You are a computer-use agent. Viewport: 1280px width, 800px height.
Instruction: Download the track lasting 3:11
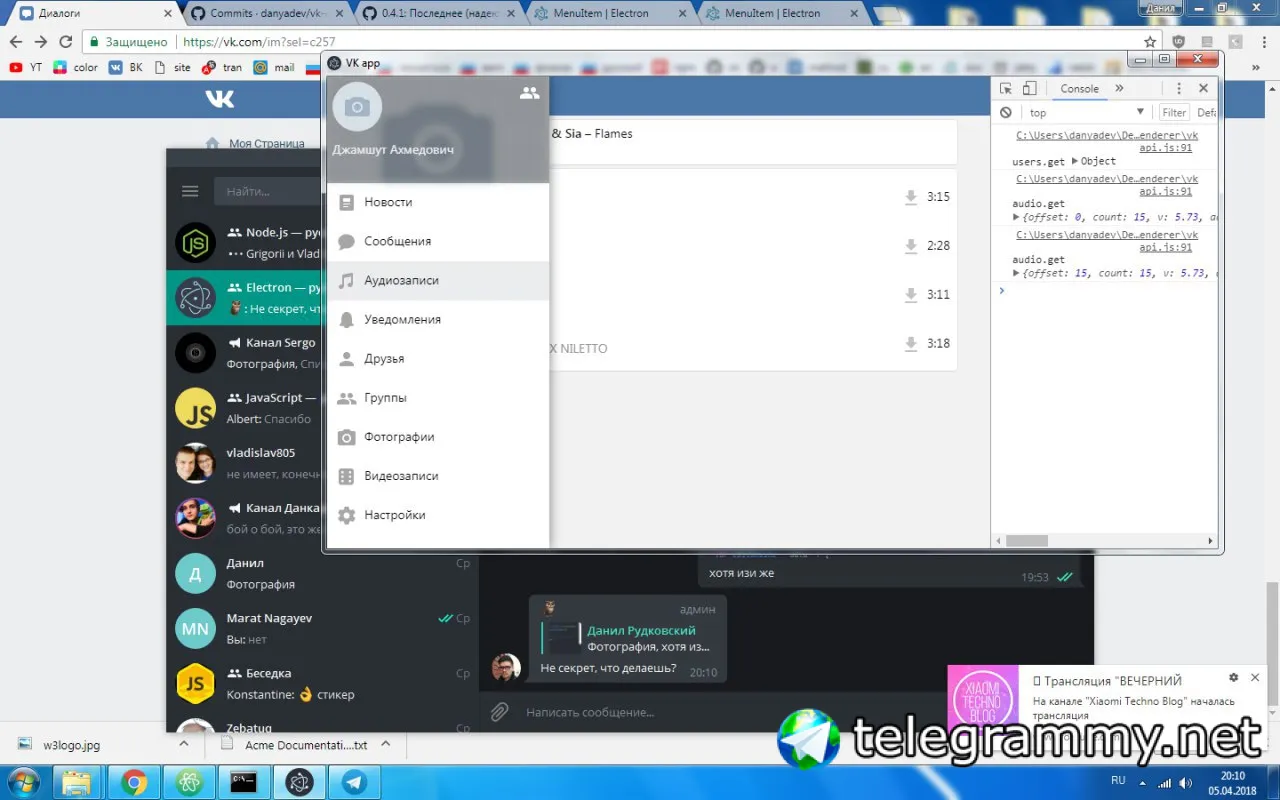911,295
